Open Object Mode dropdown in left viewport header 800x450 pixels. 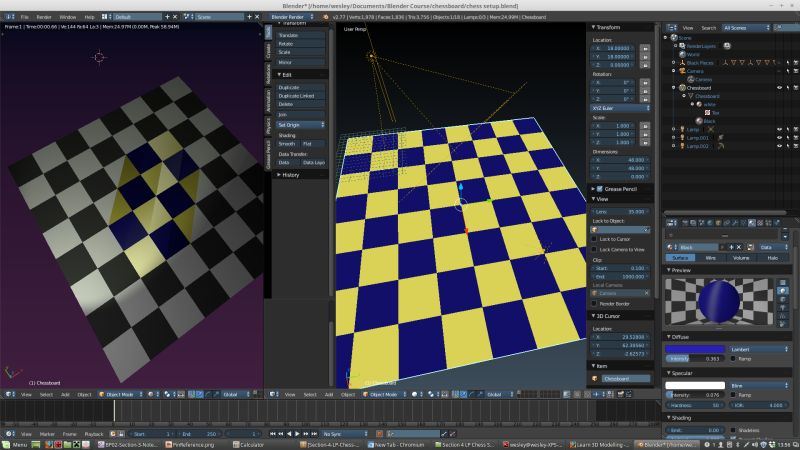click(x=120, y=394)
